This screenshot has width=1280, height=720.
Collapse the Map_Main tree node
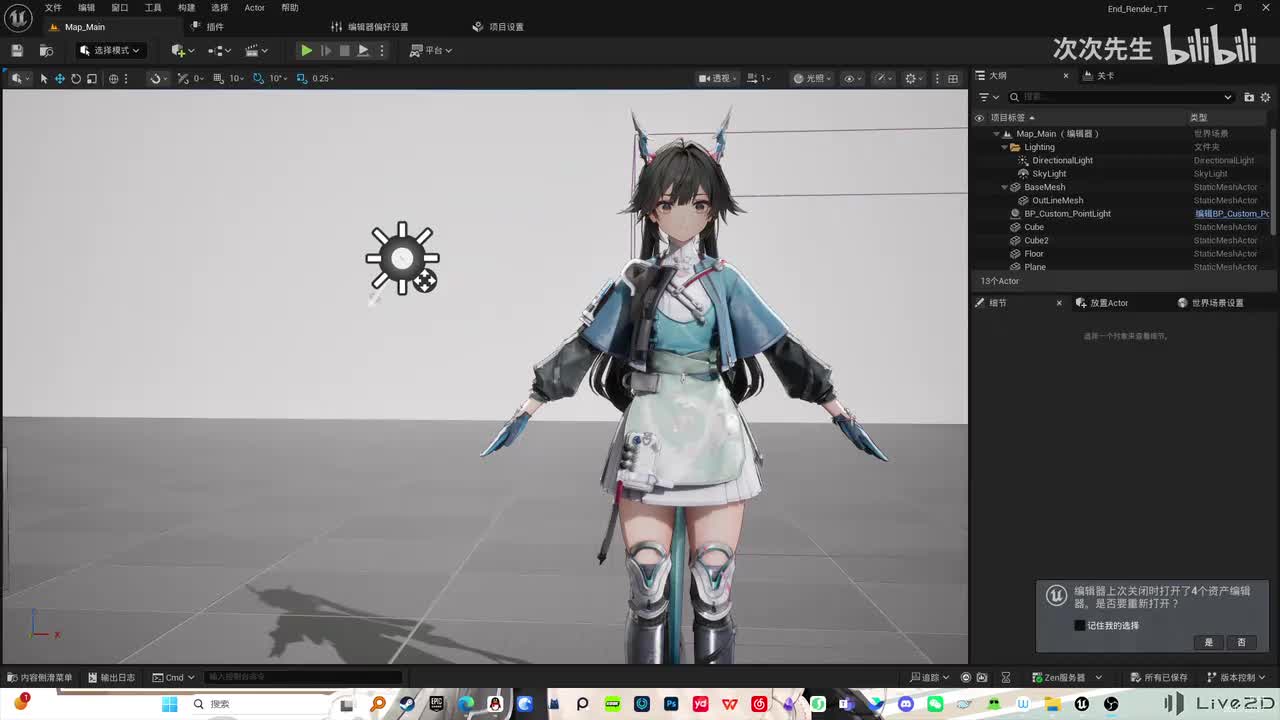(x=996, y=134)
